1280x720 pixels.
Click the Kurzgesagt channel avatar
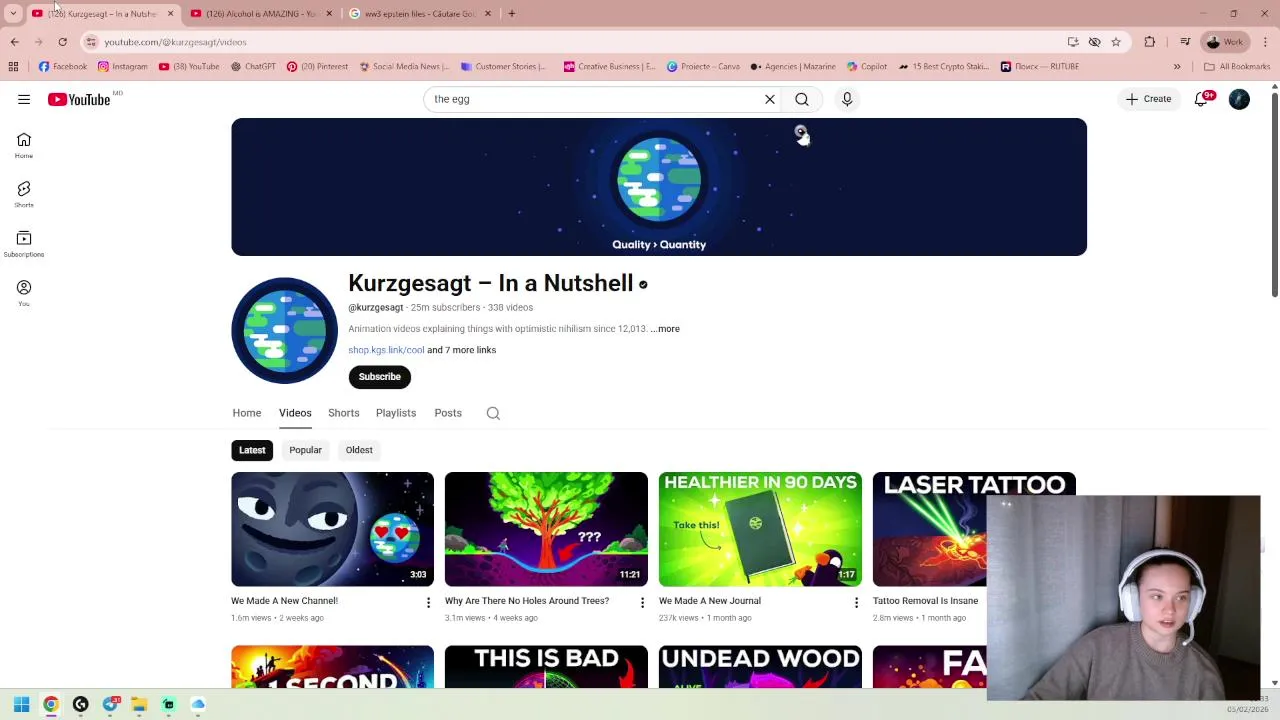click(x=285, y=330)
